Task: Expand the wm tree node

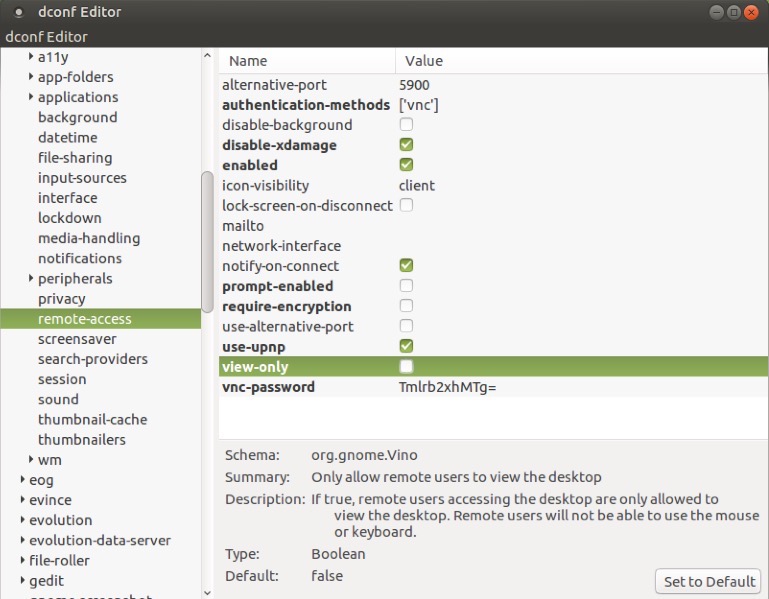Action: click(30, 460)
